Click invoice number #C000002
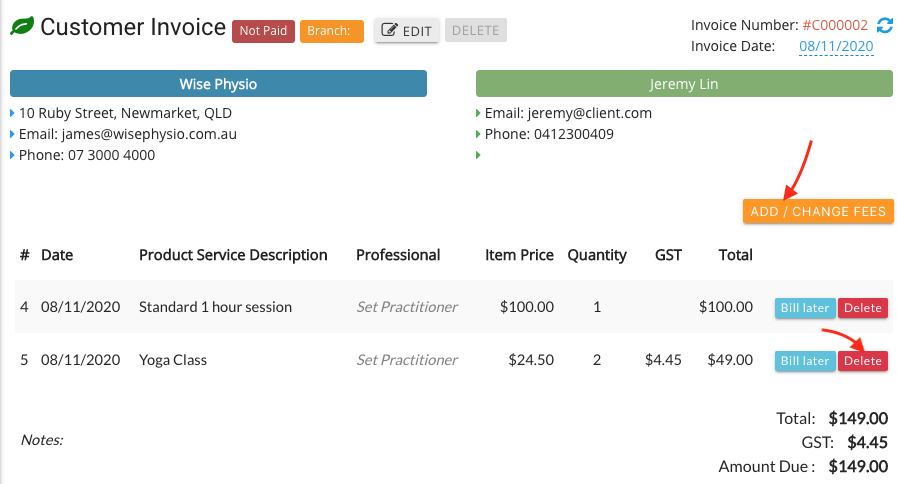Image resolution: width=897 pixels, height=484 pixels. click(x=835, y=25)
